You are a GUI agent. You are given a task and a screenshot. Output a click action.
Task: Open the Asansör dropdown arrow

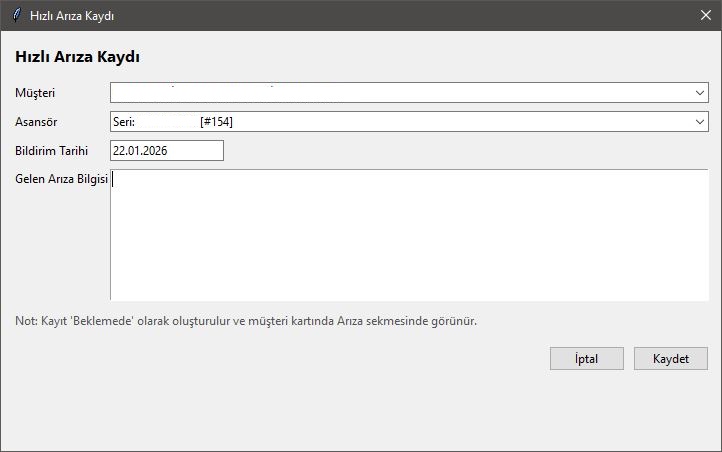click(x=700, y=121)
